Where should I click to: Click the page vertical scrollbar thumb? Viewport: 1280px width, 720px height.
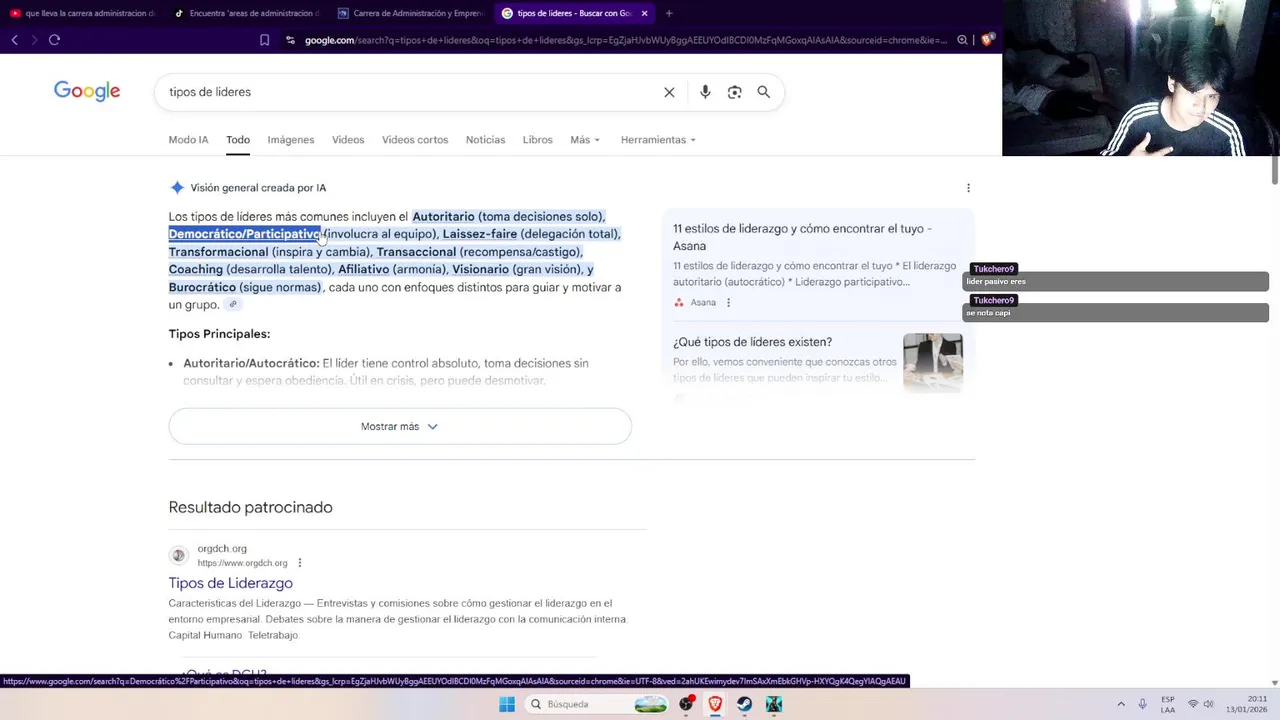1274,170
